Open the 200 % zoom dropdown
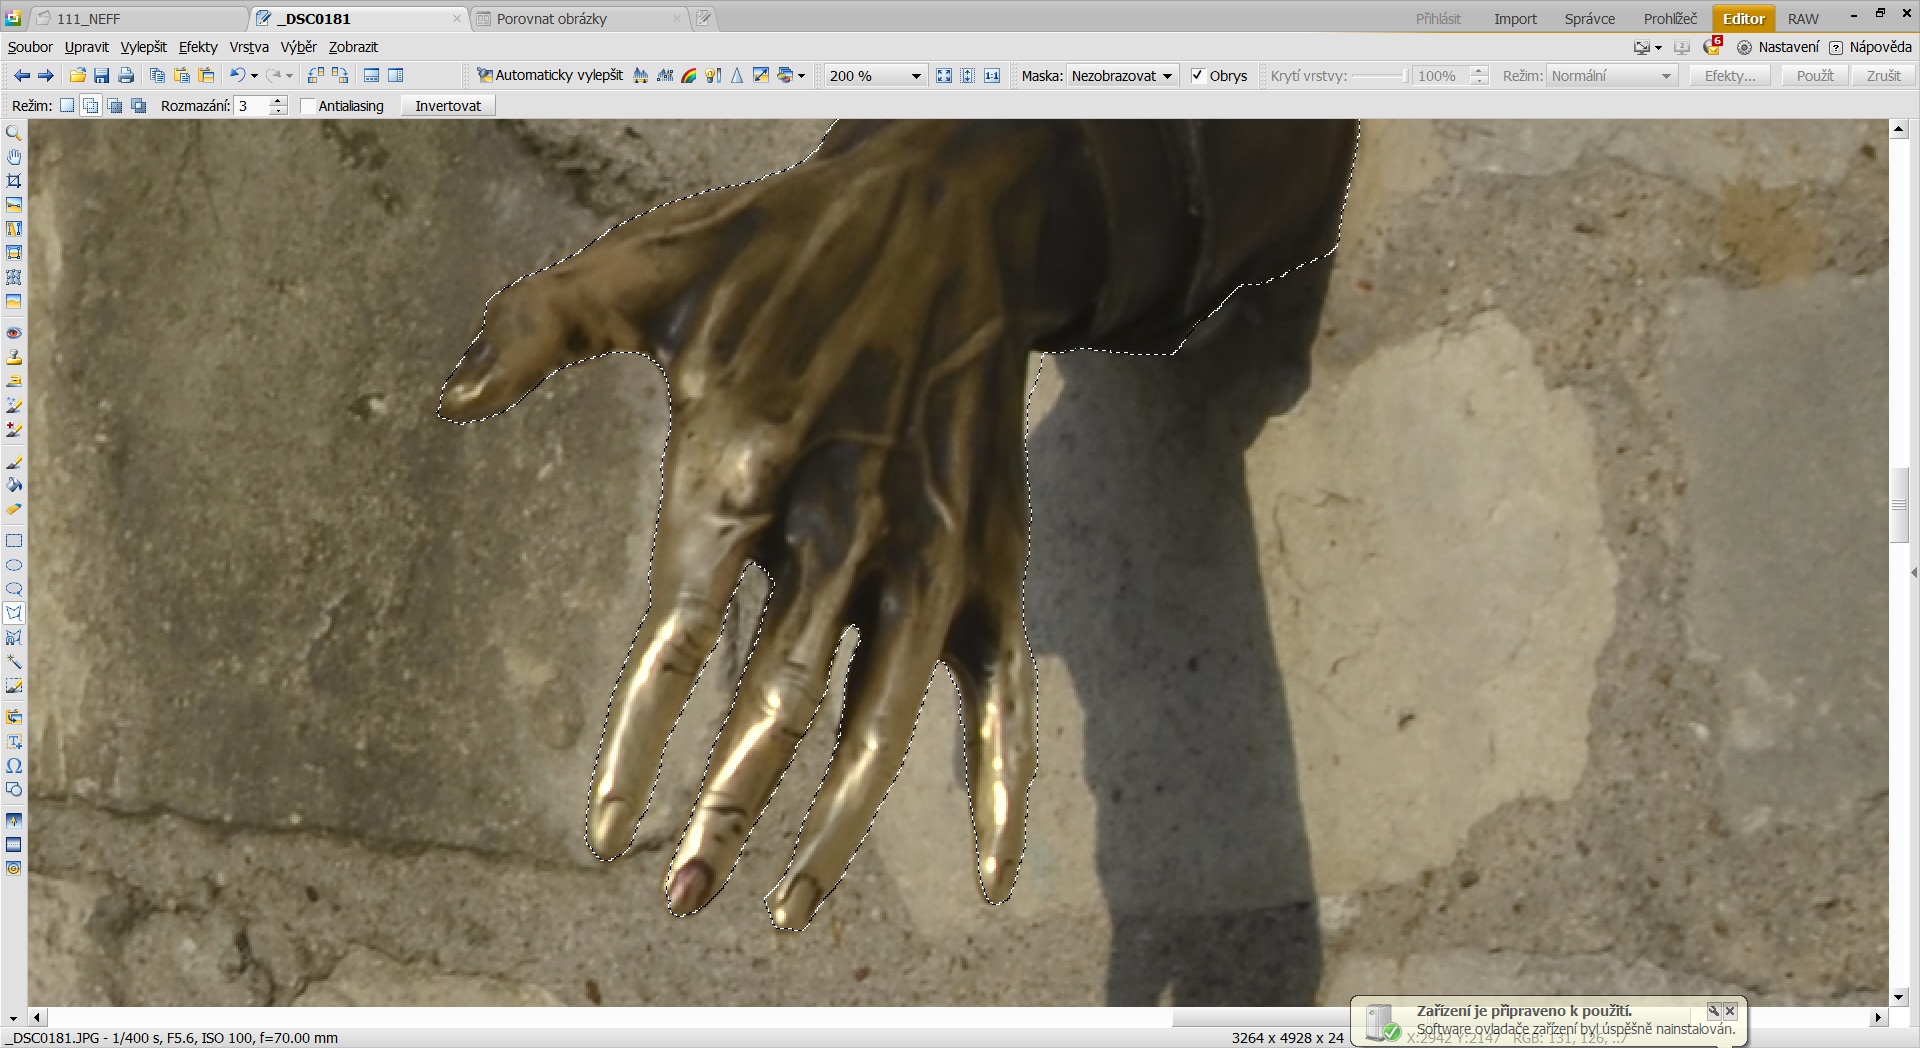This screenshot has height=1048, width=1920. pyautogui.click(x=915, y=76)
